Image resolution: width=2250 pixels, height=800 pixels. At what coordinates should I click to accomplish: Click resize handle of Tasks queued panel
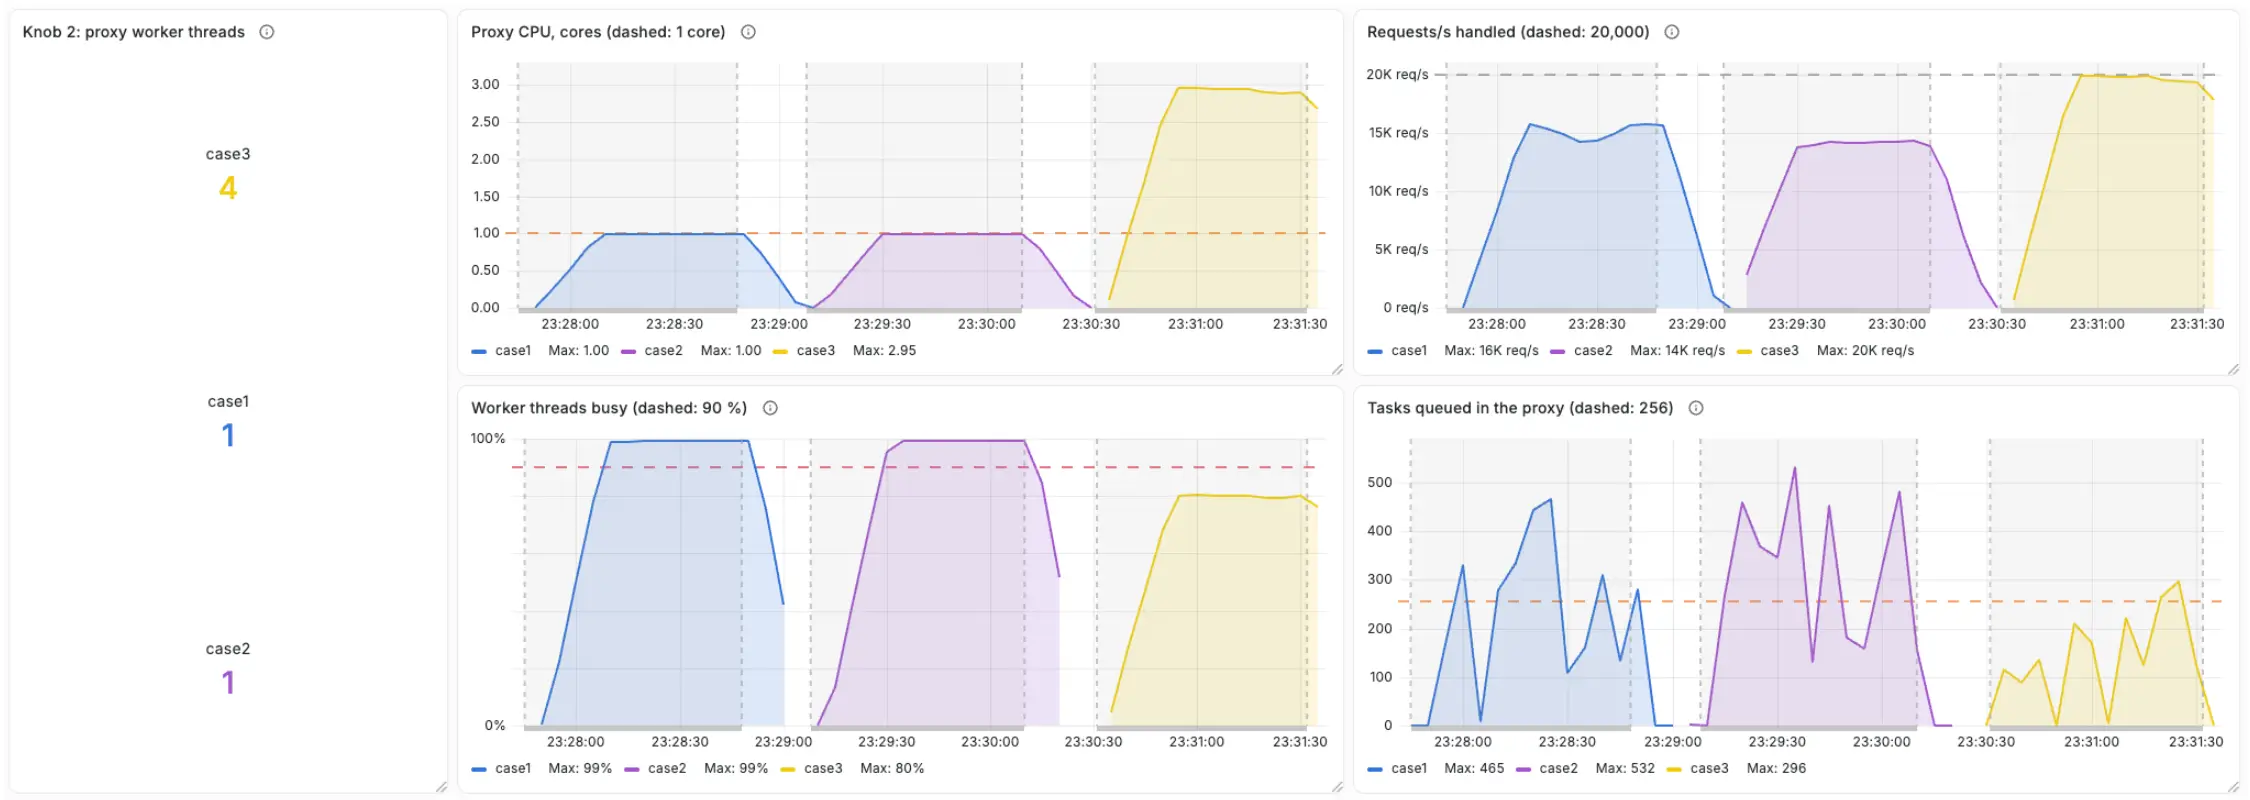[x=2233, y=788]
